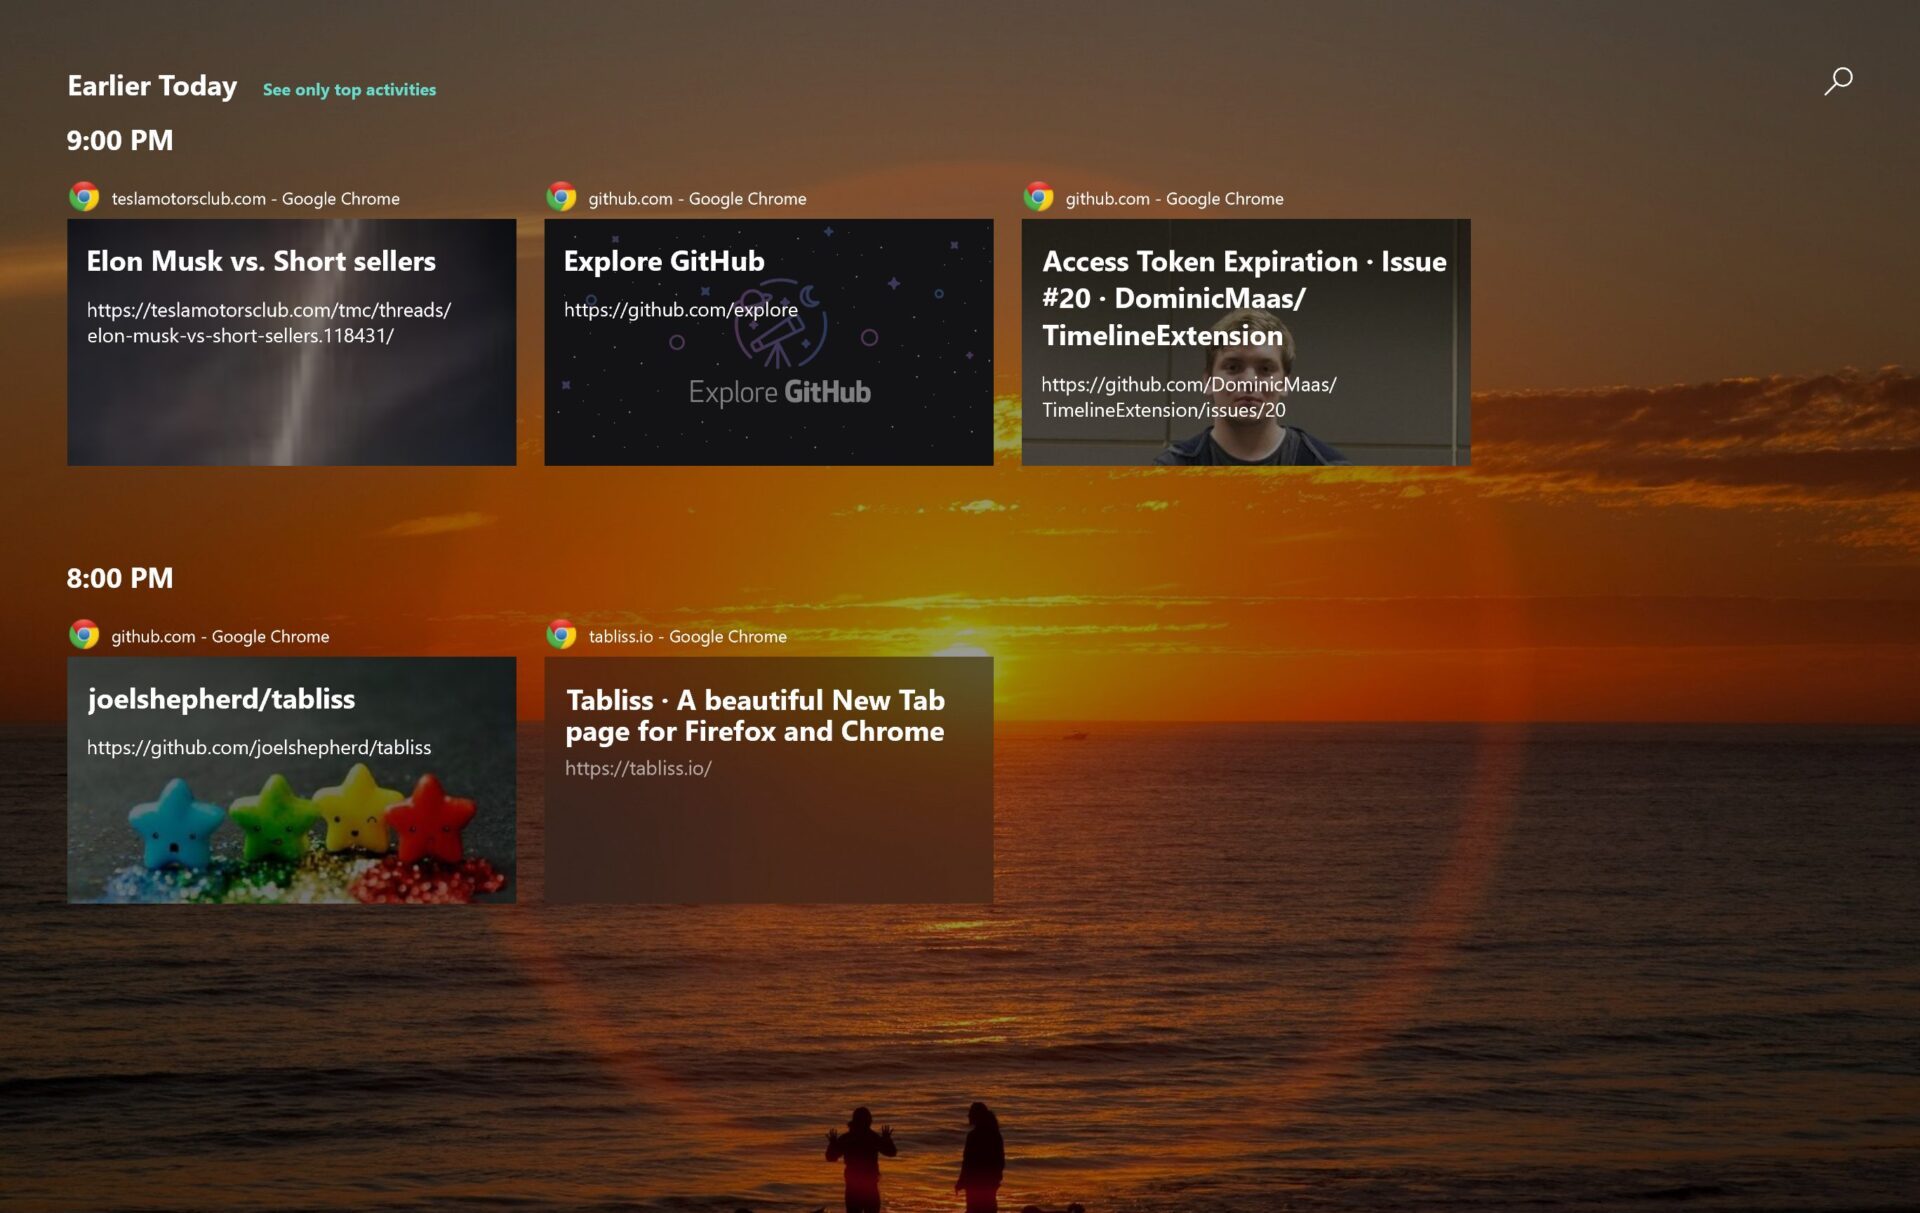Screen dimensions: 1920x1213
Task: Click the 9:00 PM time group header
Action: (120, 140)
